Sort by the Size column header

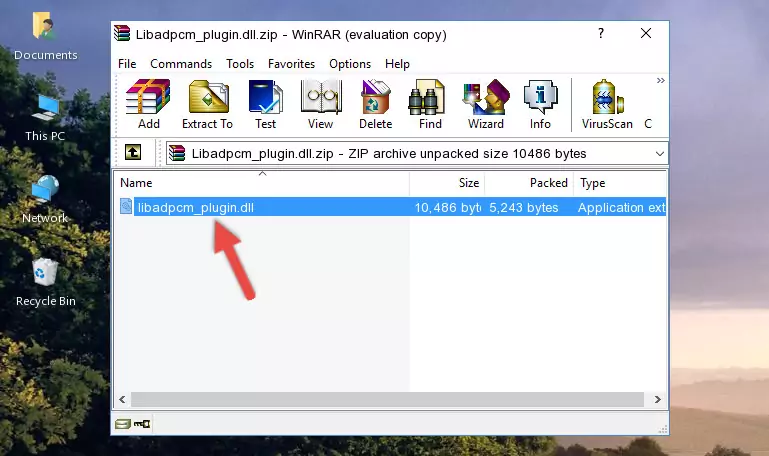[447, 183]
